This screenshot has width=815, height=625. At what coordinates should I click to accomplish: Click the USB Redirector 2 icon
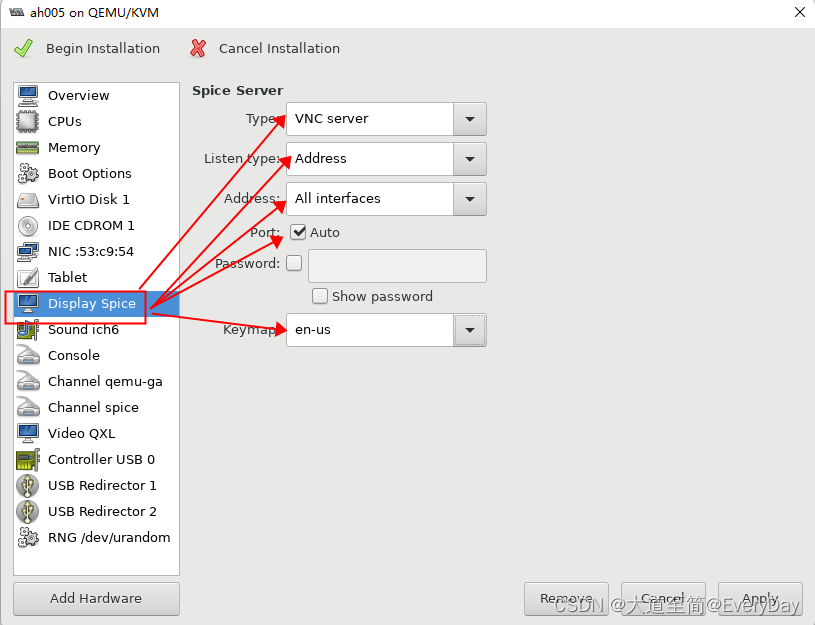(x=28, y=512)
